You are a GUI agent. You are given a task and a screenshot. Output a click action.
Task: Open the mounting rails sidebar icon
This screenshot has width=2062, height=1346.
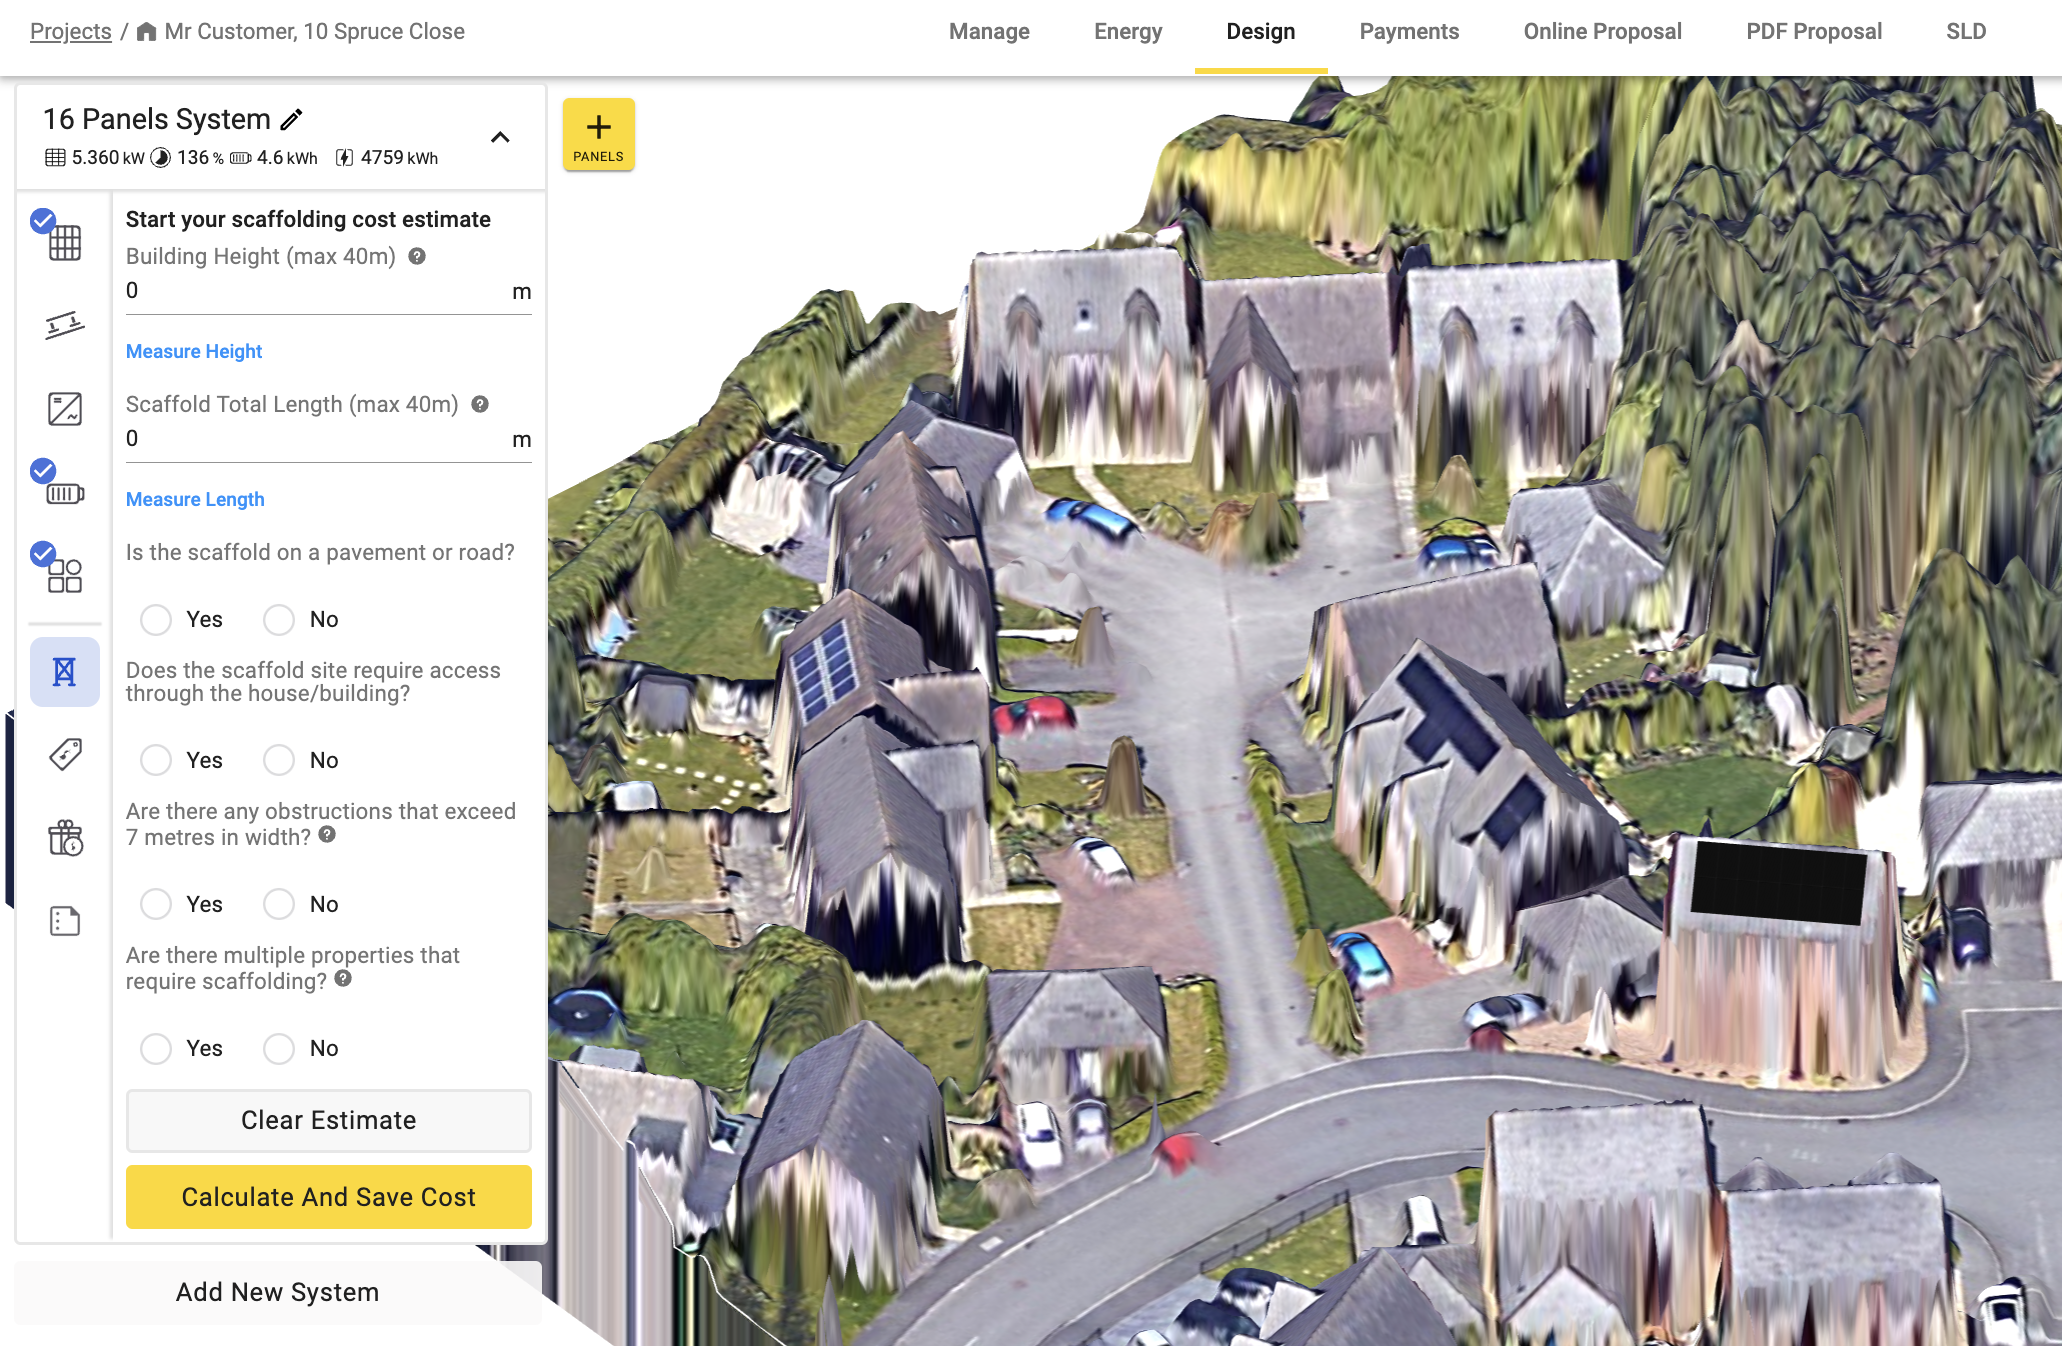pos(65,325)
